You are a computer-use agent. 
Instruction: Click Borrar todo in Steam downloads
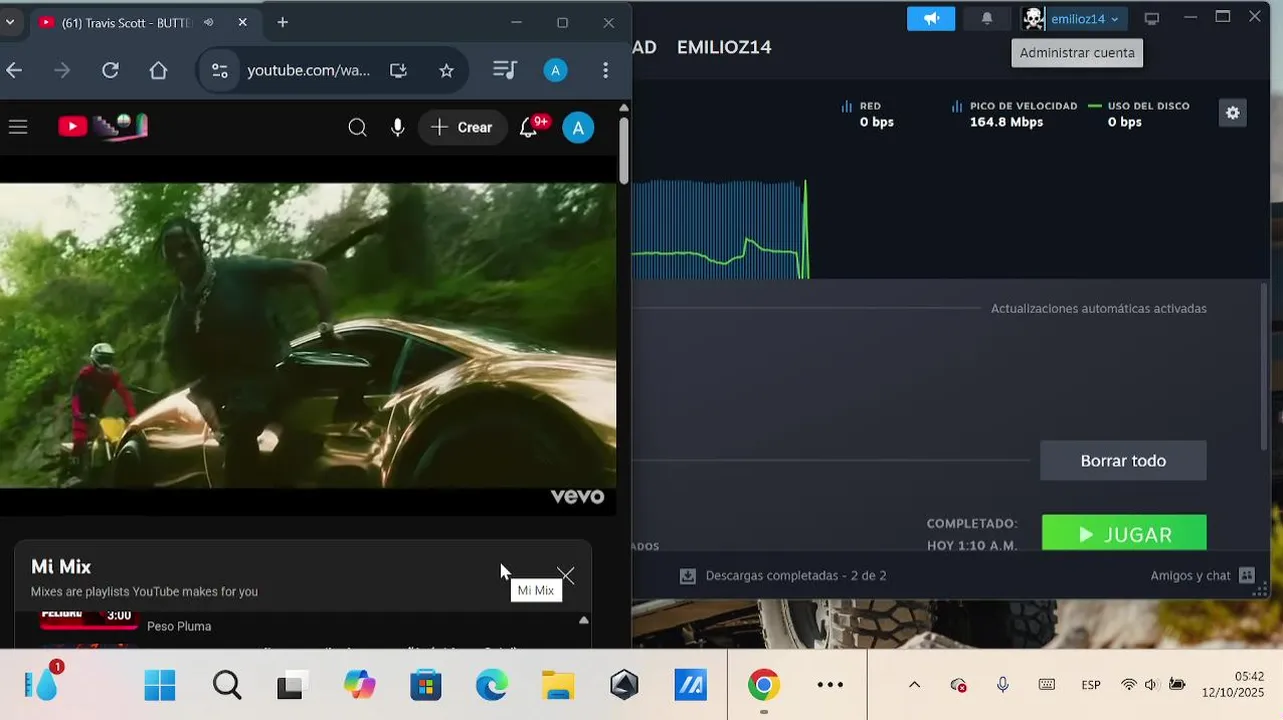point(1123,461)
